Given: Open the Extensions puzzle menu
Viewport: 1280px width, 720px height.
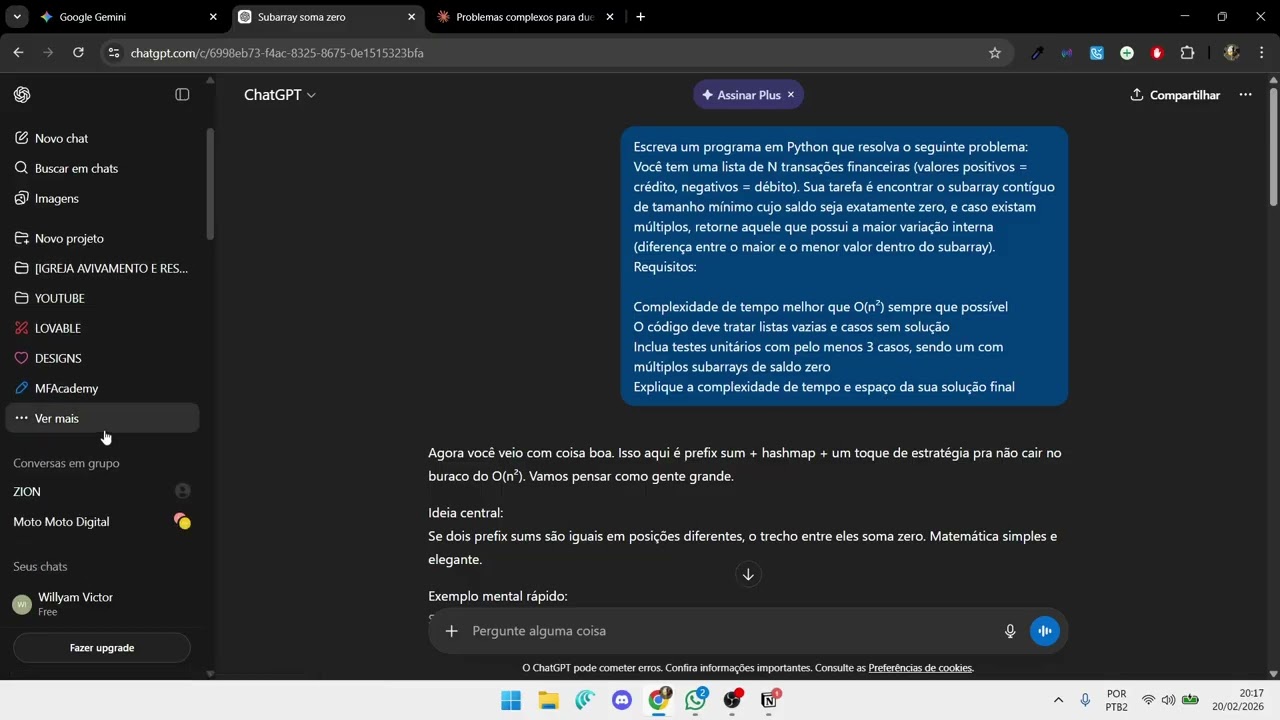Looking at the screenshot, I should [x=1188, y=53].
